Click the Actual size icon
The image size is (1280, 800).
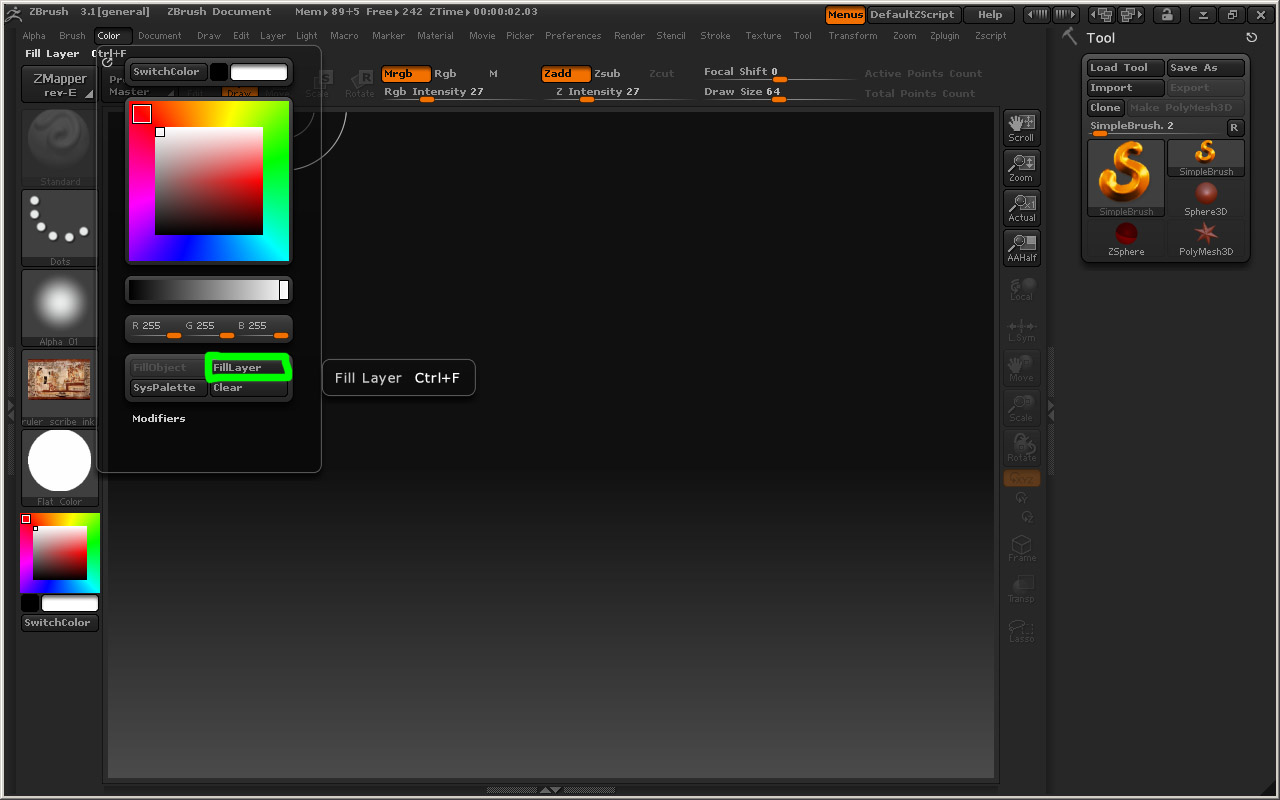click(x=1021, y=208)
